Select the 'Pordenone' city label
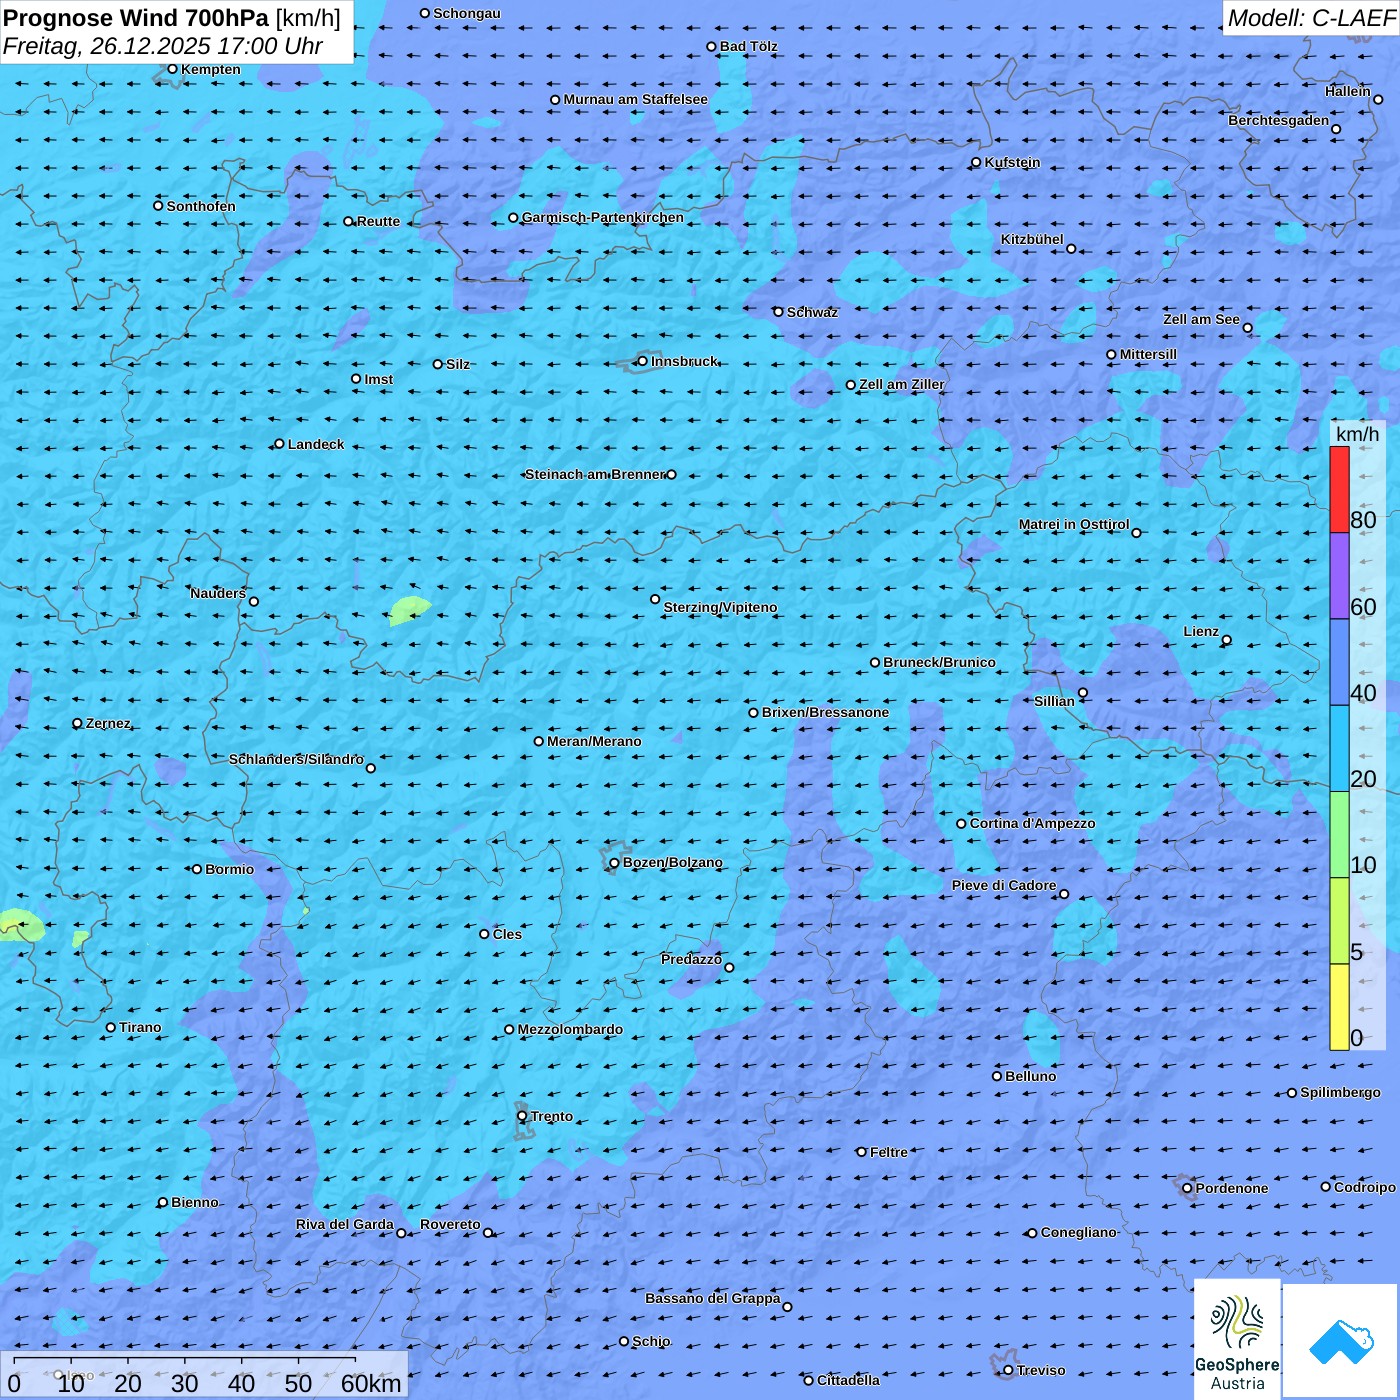Image resolution: width=1400 pixels, height=1400 pixels. pyautogui.click(x=1232, y=1188)
